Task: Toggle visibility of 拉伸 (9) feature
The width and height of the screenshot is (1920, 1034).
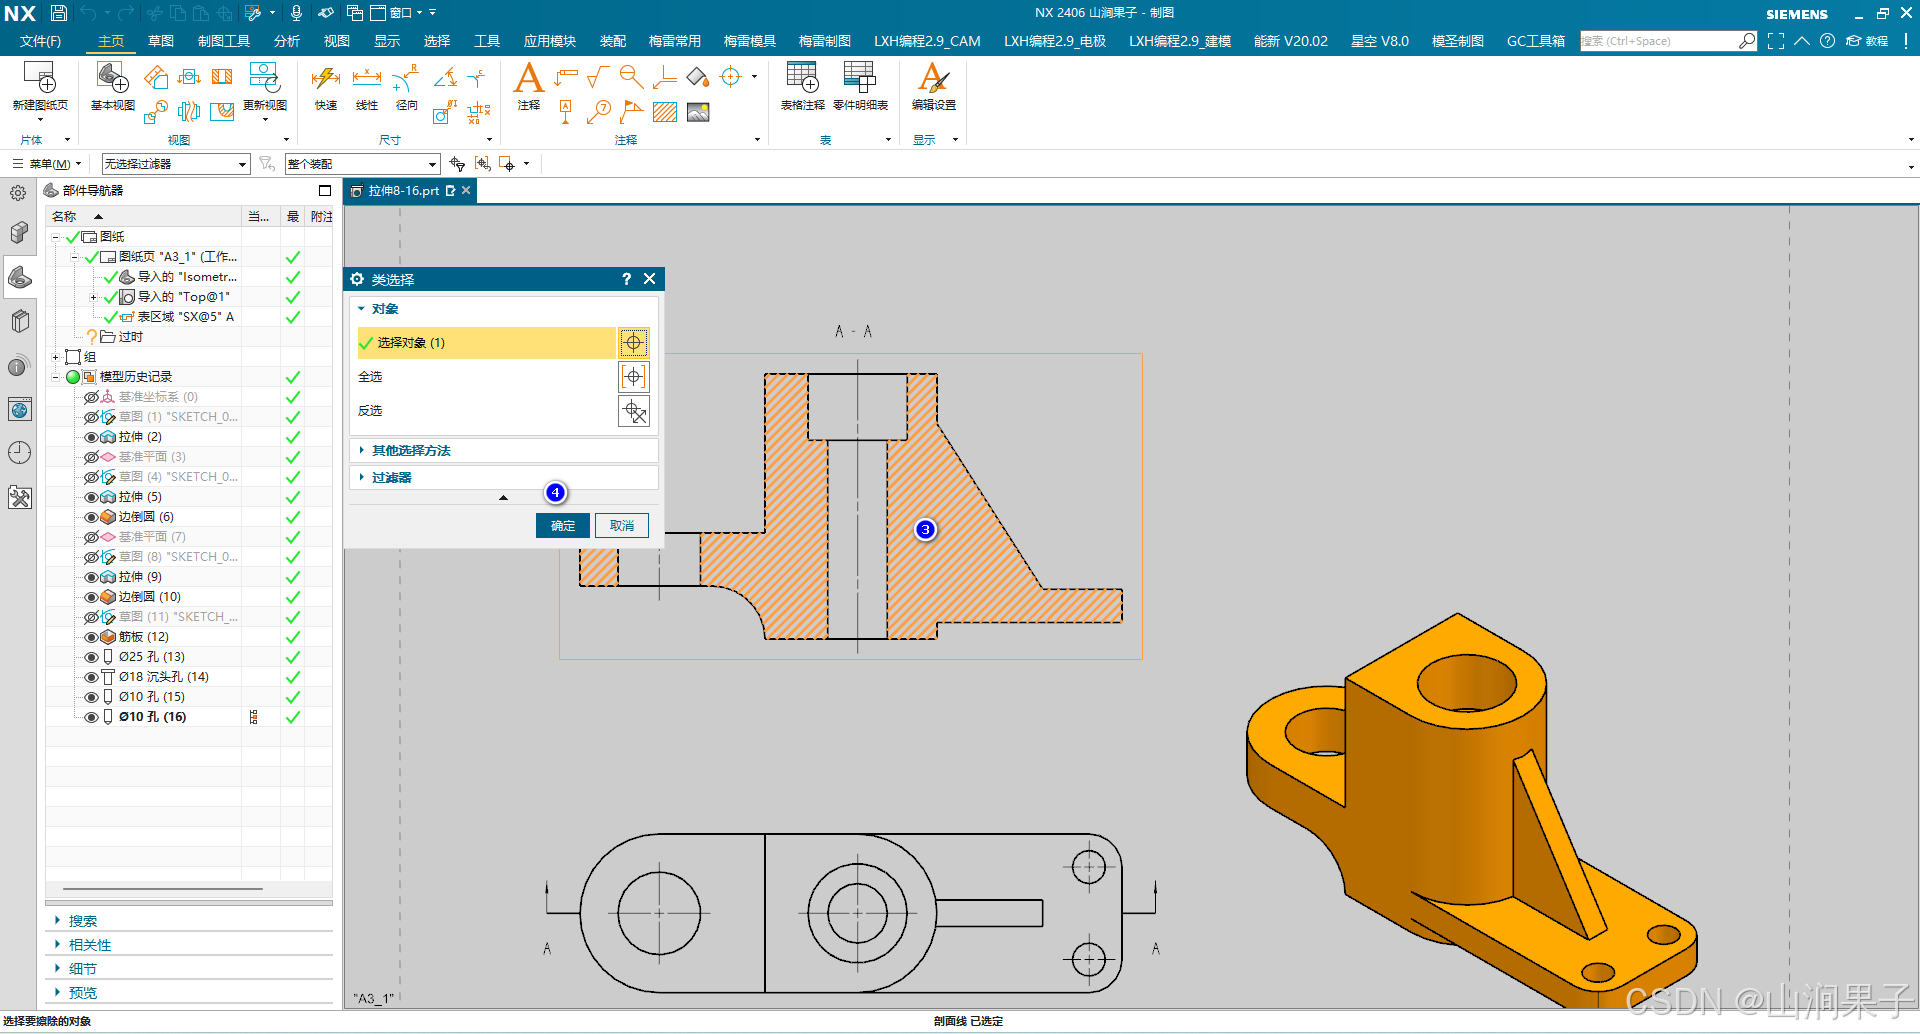Action: [91, 577]
